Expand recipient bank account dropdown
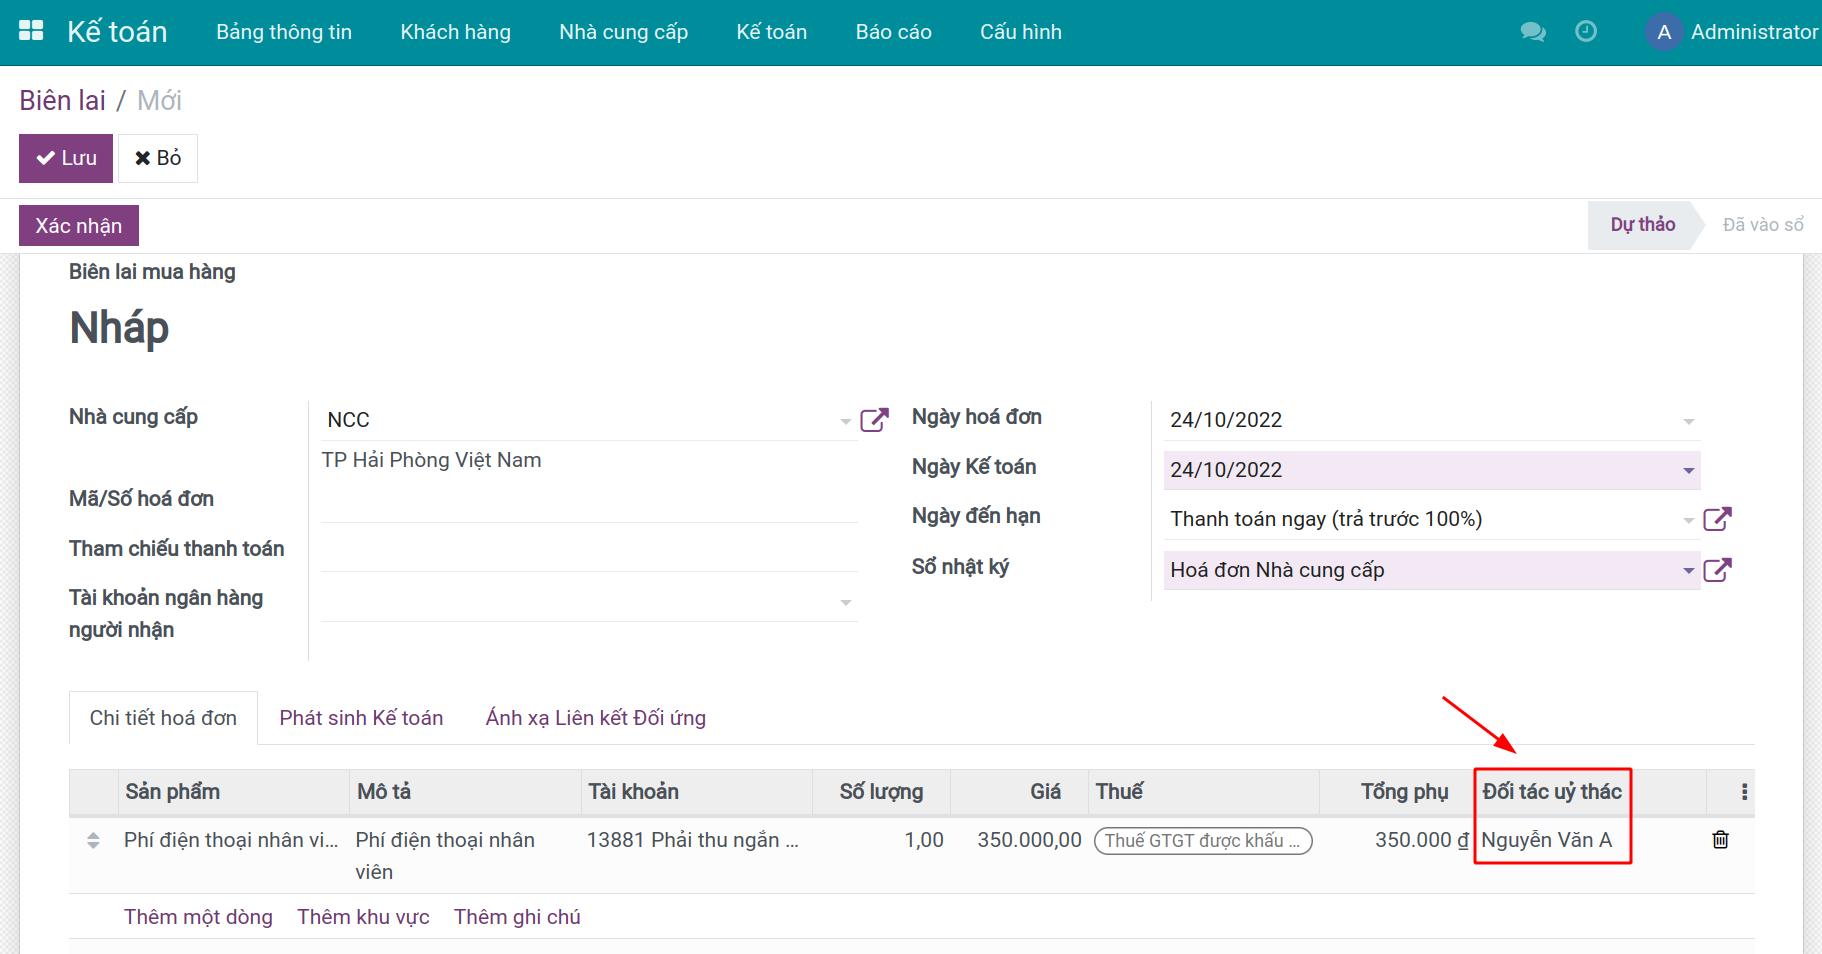 (x=845, y=602)
